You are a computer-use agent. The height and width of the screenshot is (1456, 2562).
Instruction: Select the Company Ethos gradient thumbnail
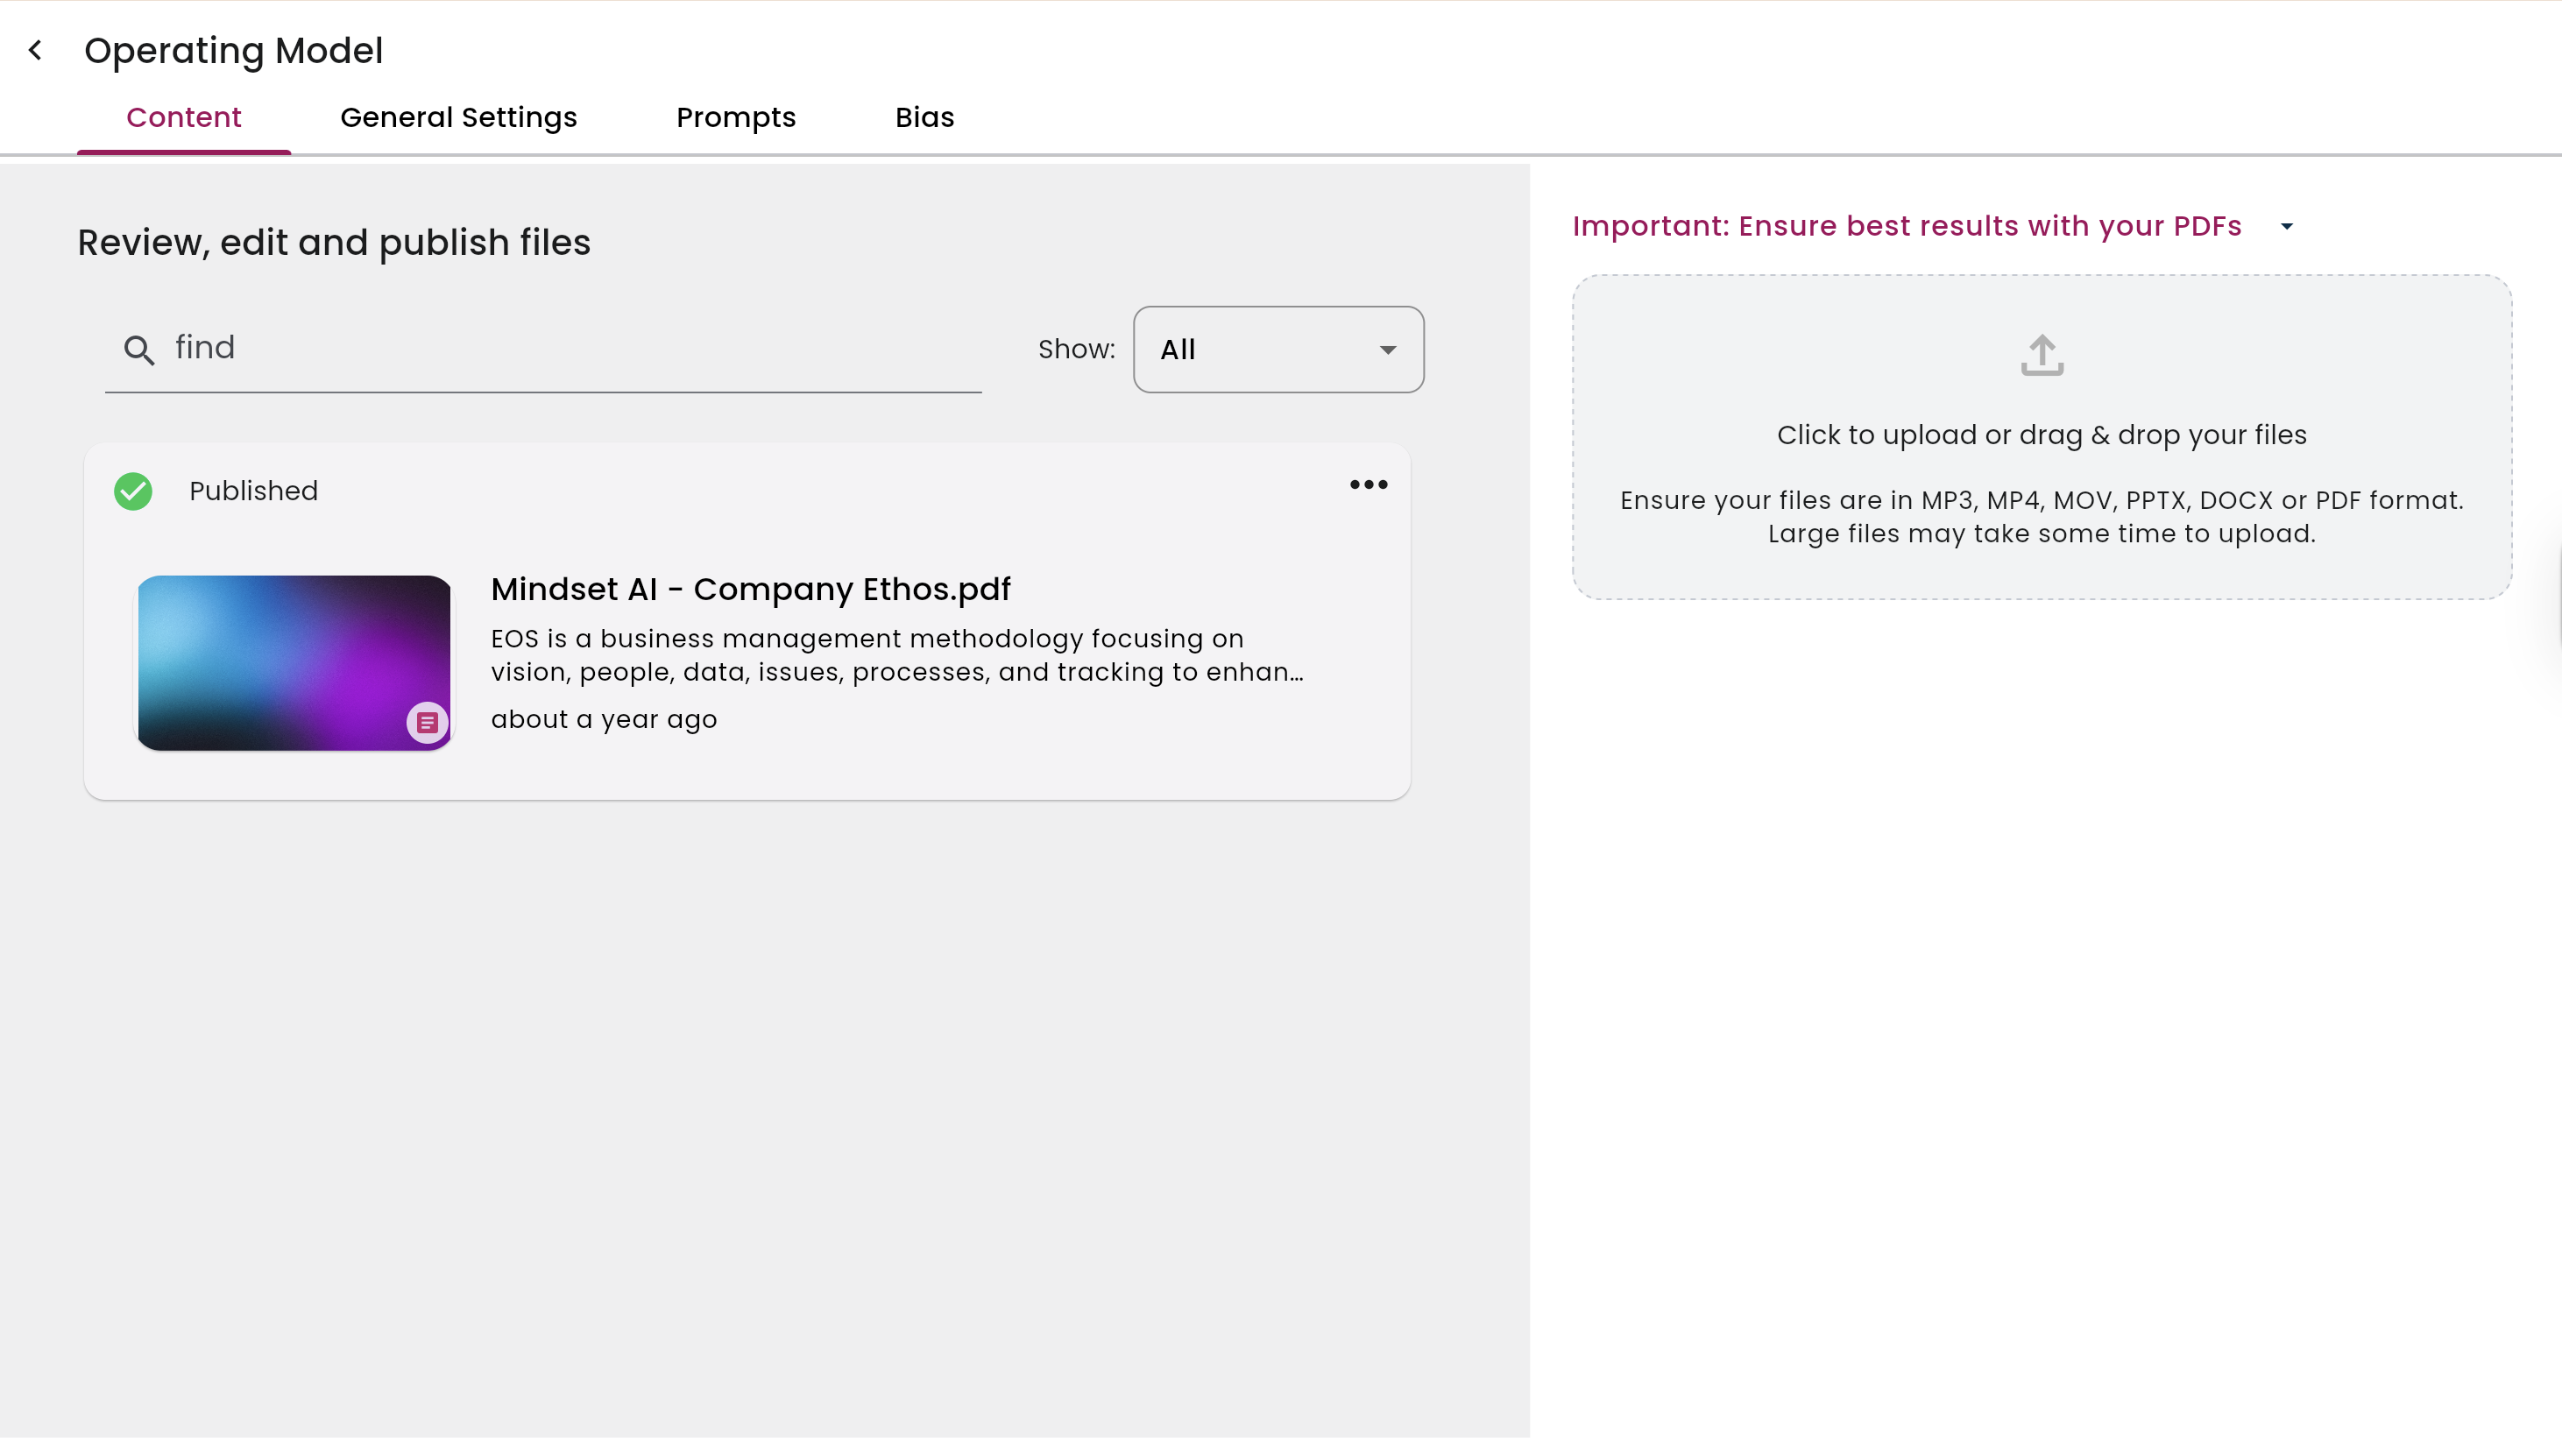[x=294, y=663]
